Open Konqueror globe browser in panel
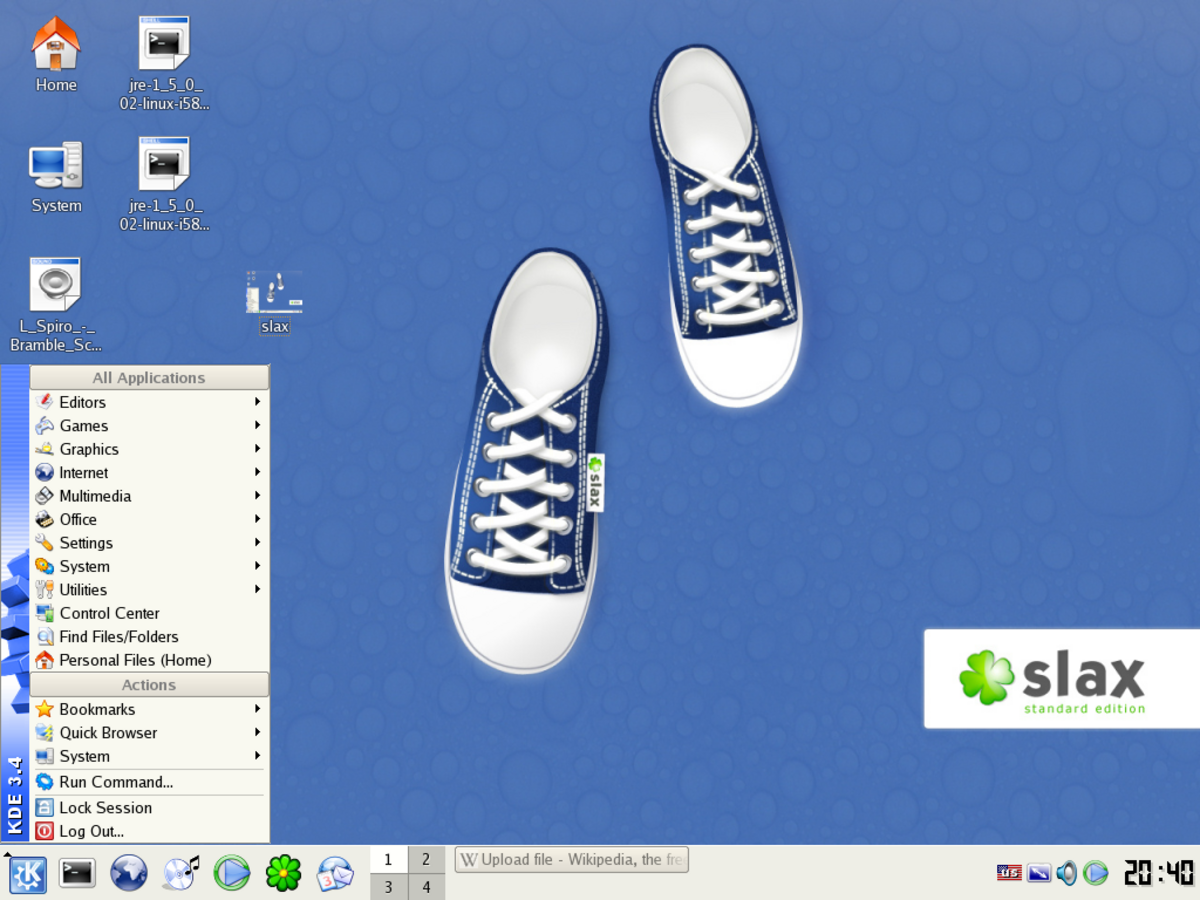 tap(129, 873)
